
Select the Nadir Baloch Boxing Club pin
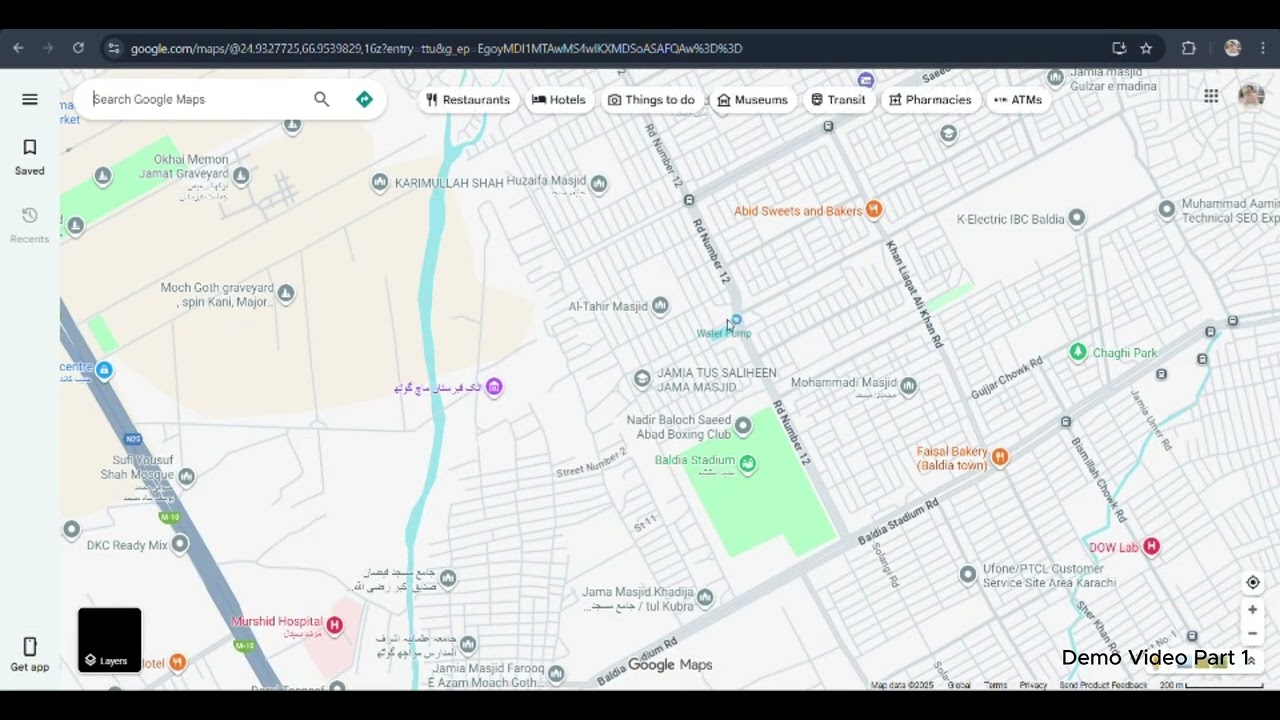pos(743,427)
